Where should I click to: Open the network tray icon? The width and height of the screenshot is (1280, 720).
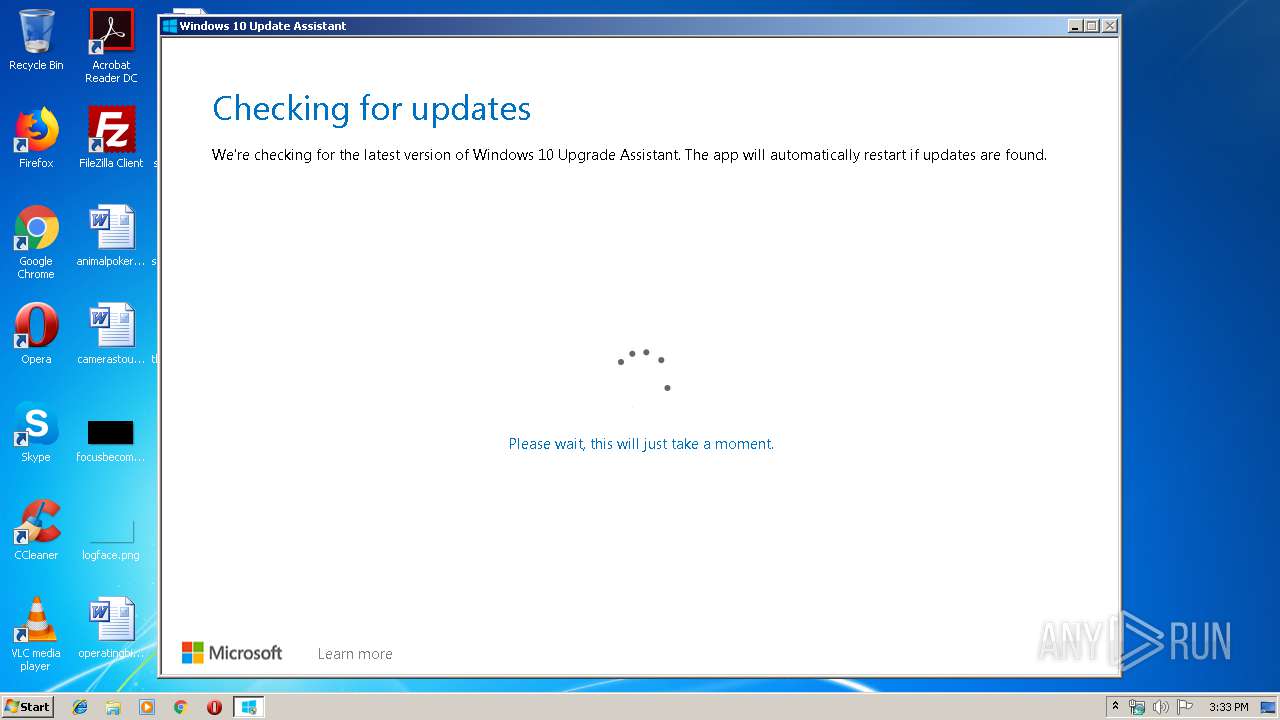coord(1137,707)
